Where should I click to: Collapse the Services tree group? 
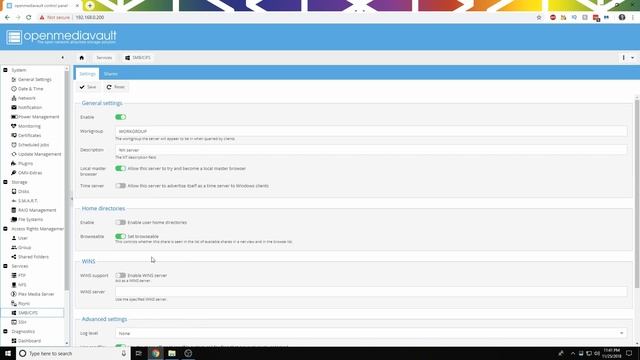(5, 266)
